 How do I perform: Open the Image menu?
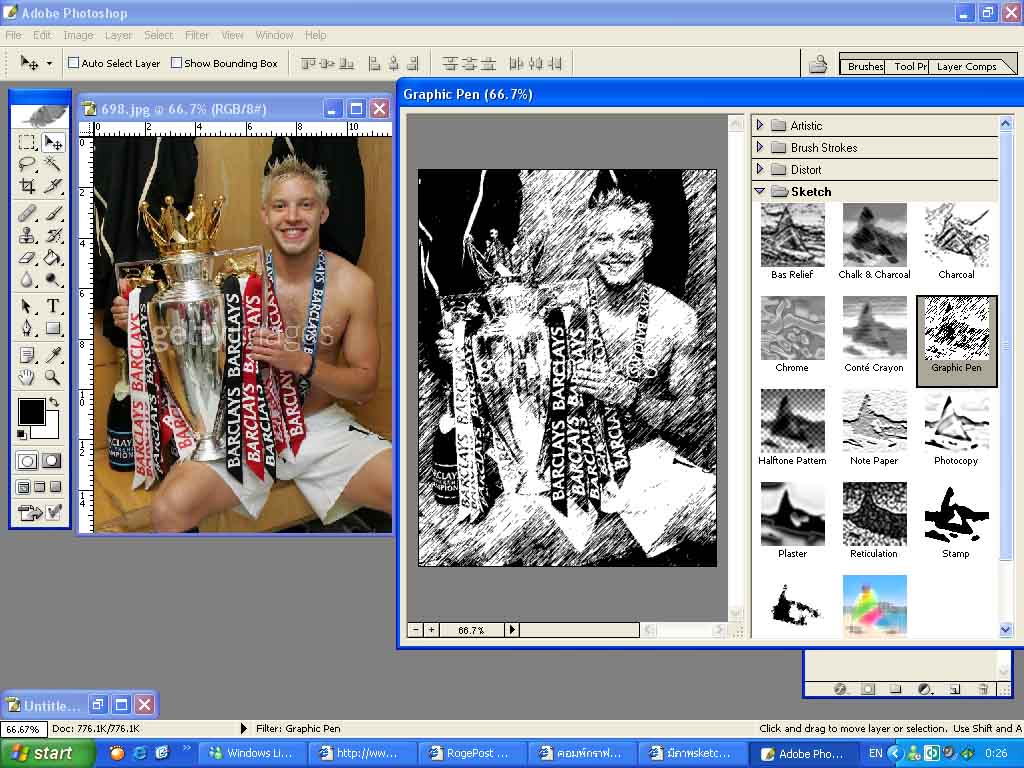tap(78, 35)
